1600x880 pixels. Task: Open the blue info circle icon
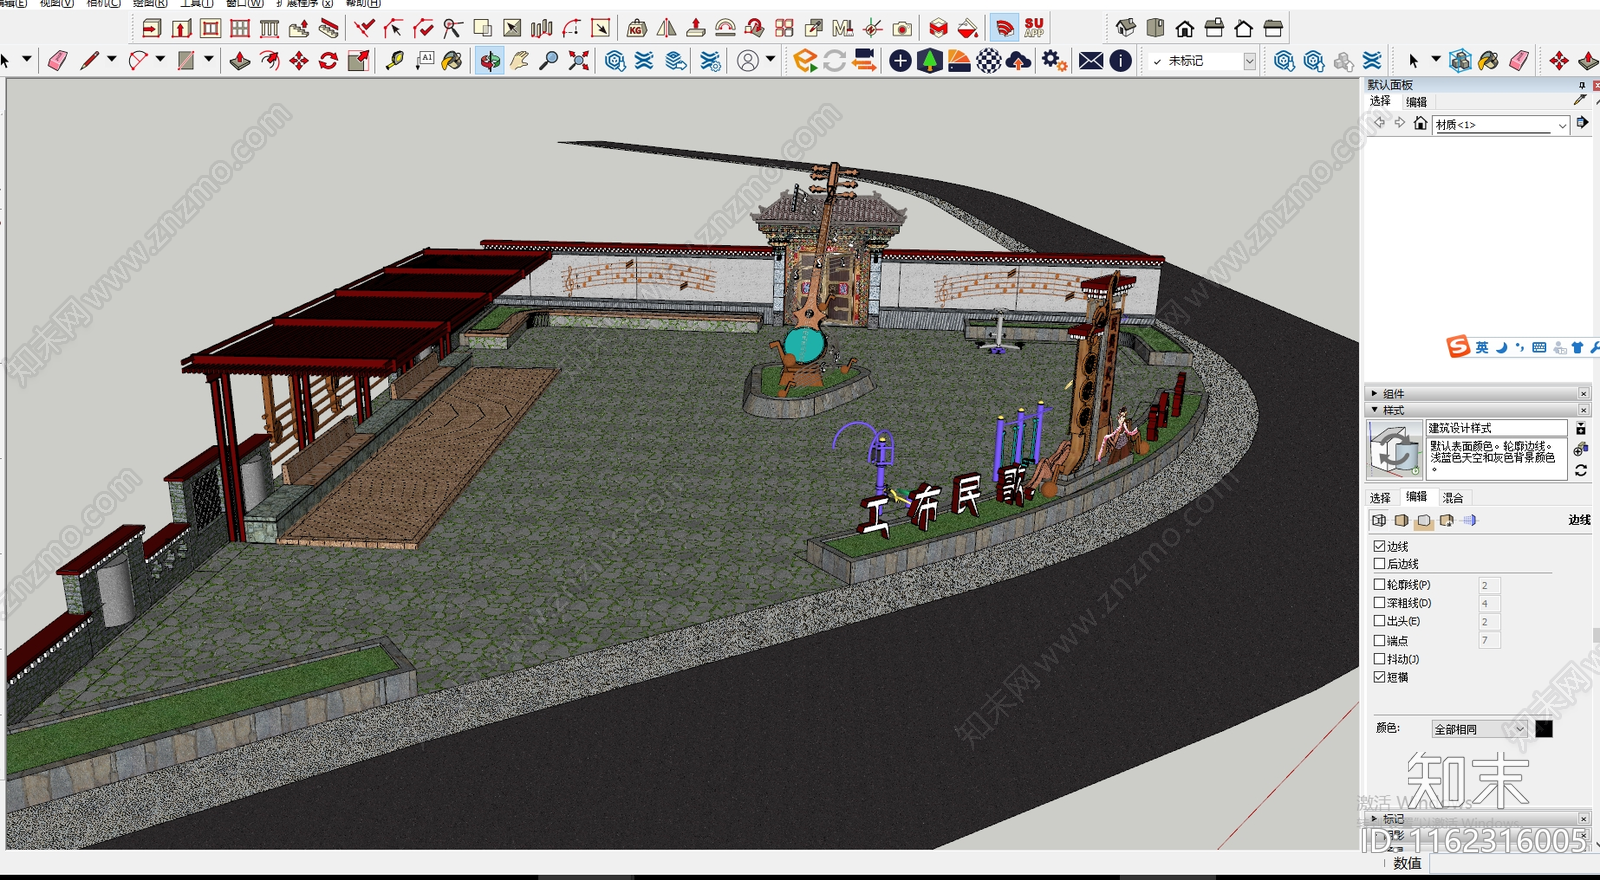(1121, 61)
